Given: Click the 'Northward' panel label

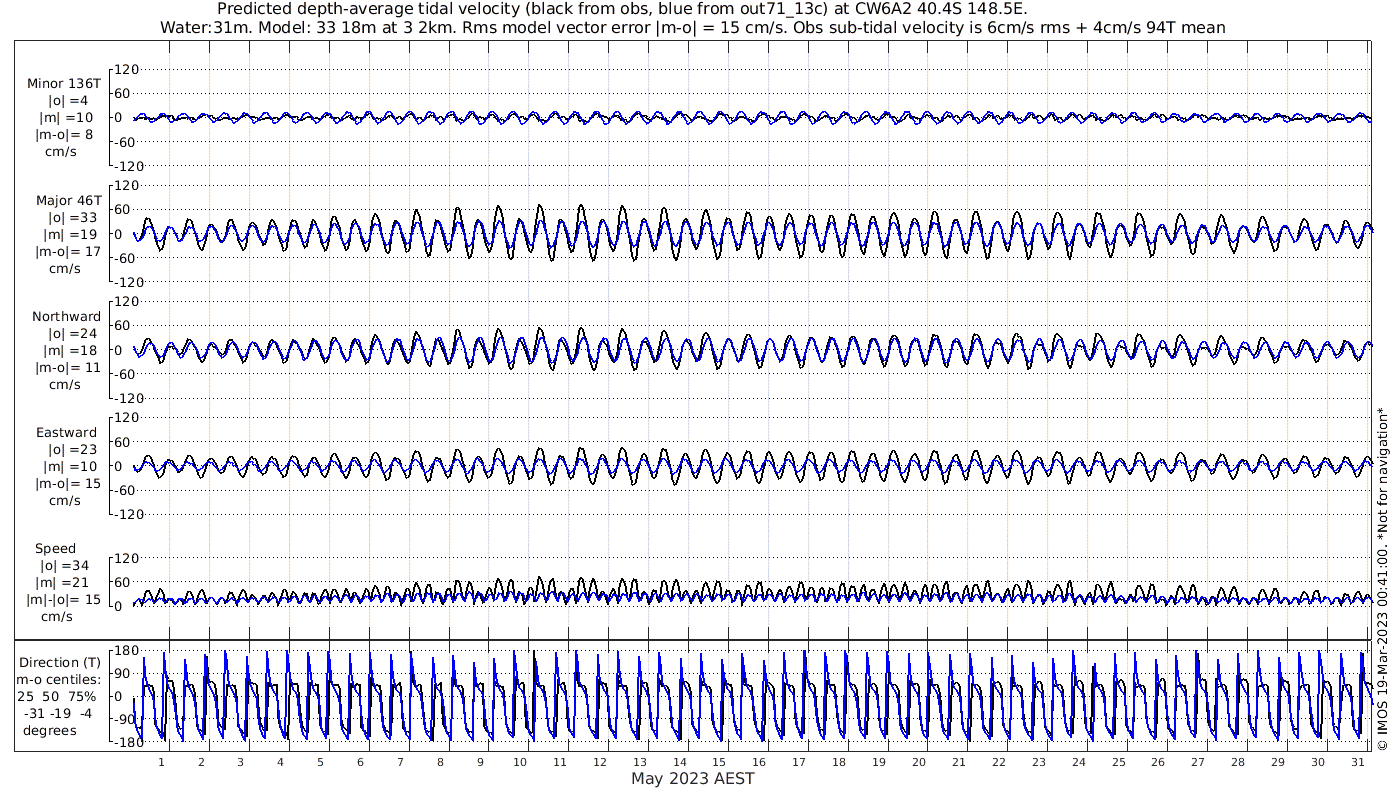Looking at the screenshot, I should click(x=67, y=317).
